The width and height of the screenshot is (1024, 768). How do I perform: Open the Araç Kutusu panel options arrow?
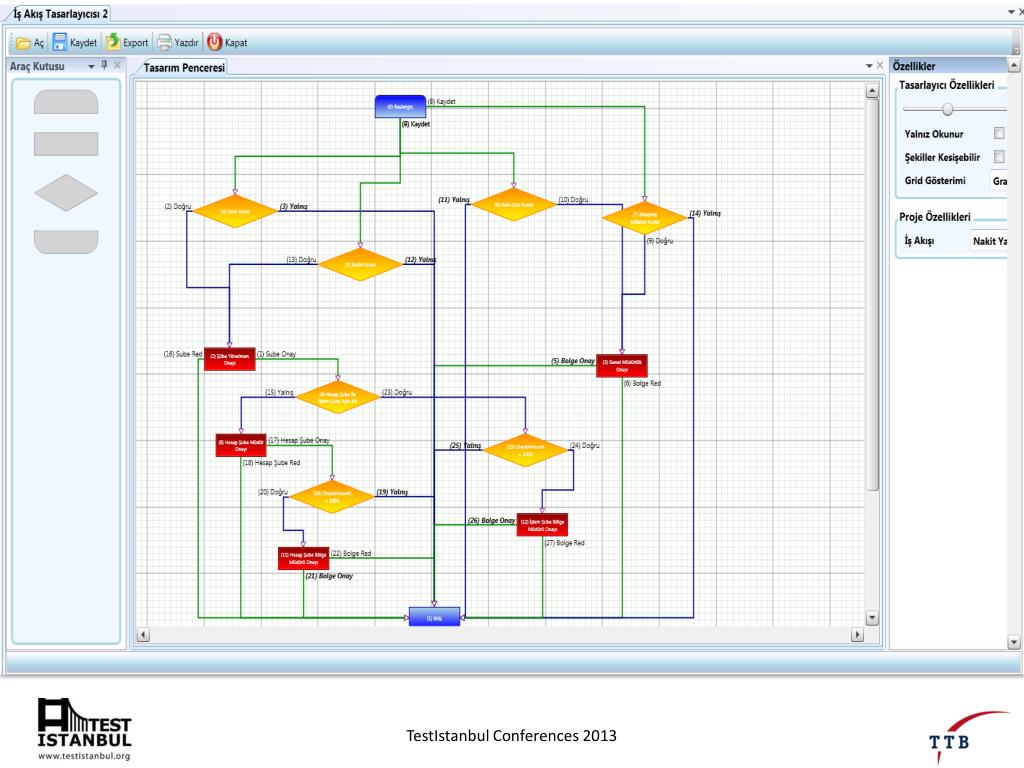[x=91, y=67]
